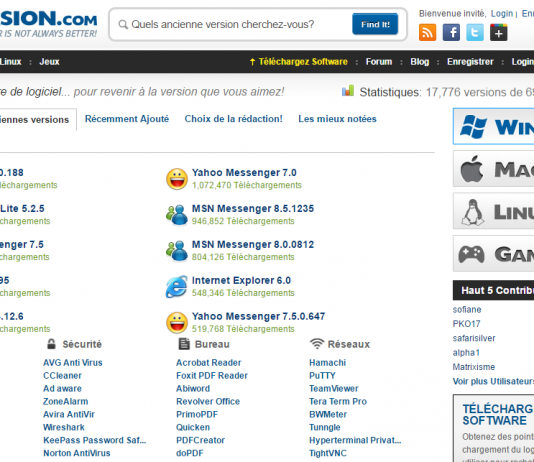The width and height of the screenshot is (534, 462).
Task: Open the BWMeter link
Action: pos(328,414)
